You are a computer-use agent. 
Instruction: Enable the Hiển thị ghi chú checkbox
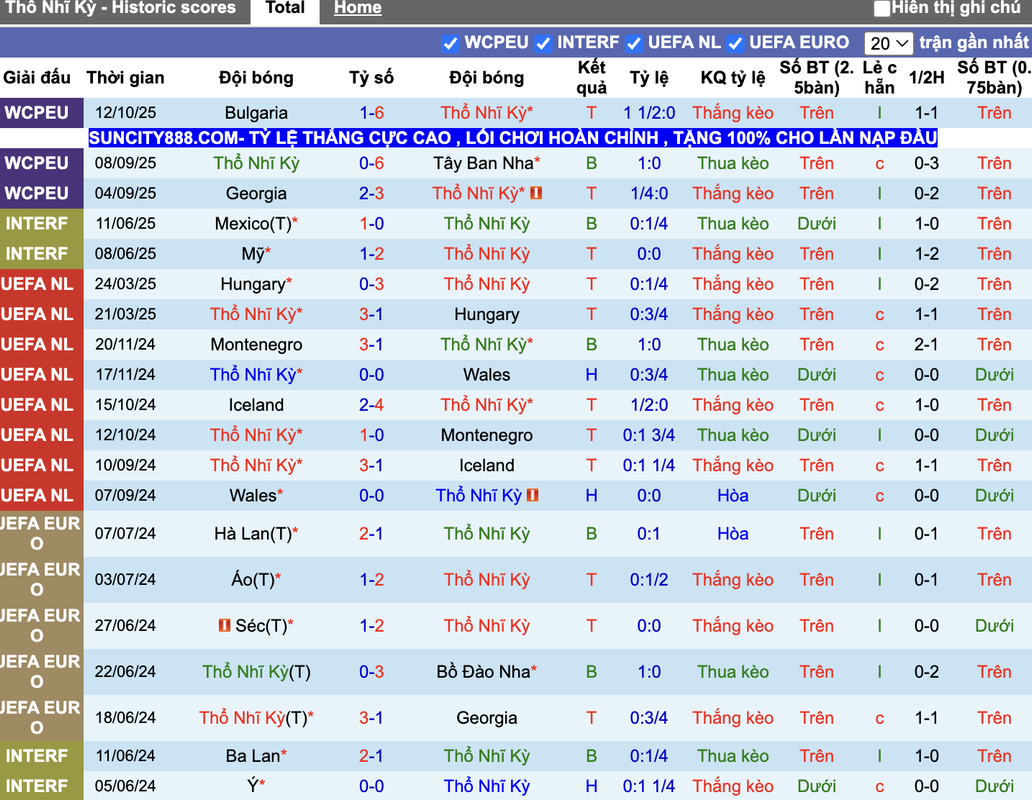[x=882, y=9]
